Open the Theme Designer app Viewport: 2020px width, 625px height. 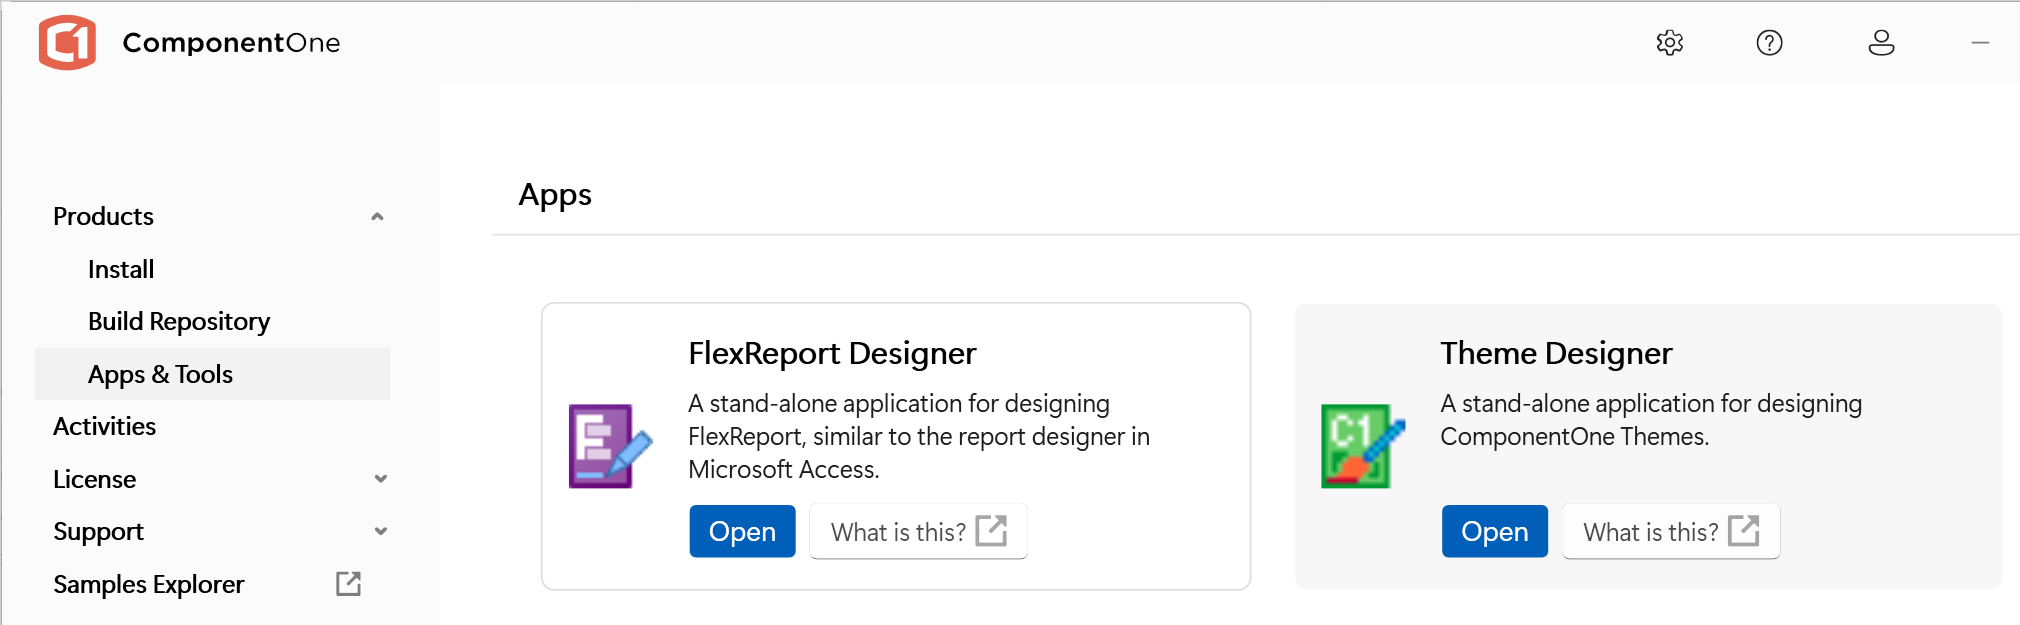pyautogui.click(x=1494, y=531)
